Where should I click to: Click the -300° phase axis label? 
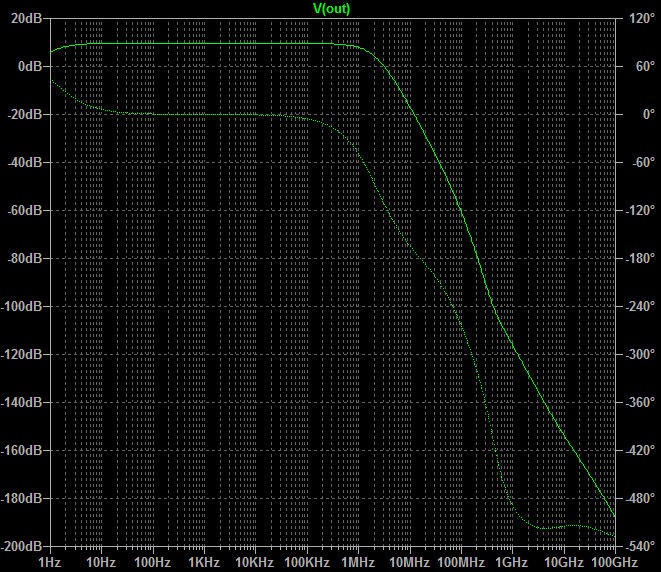(x=640, y=354)
